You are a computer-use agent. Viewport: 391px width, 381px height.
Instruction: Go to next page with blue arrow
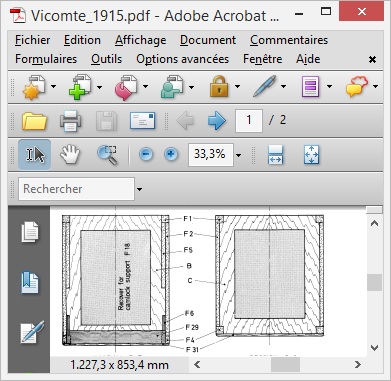point(217,120)
